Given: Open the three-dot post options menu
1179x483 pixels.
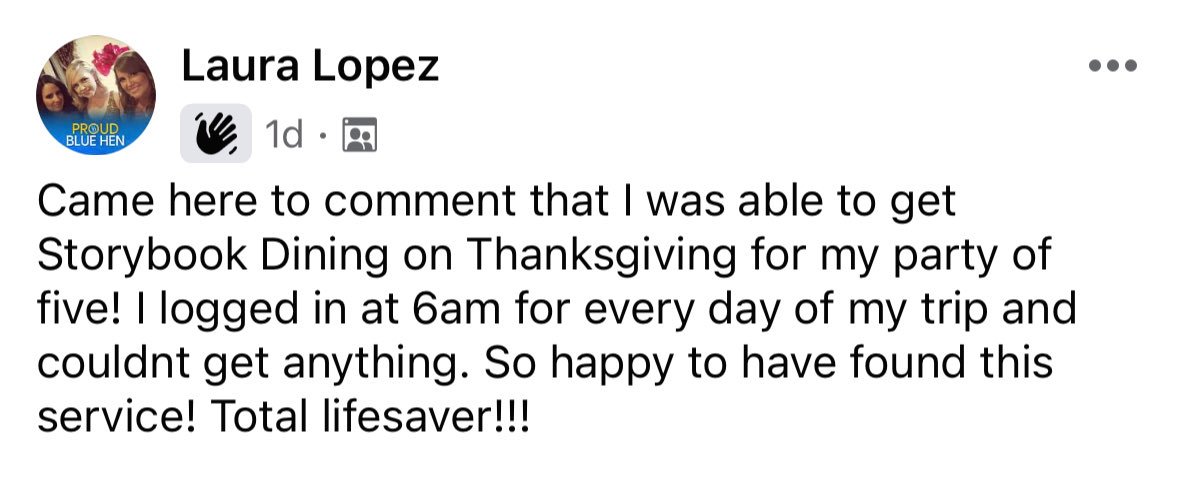Looking at the screenshot, I should click(1114, 65).
